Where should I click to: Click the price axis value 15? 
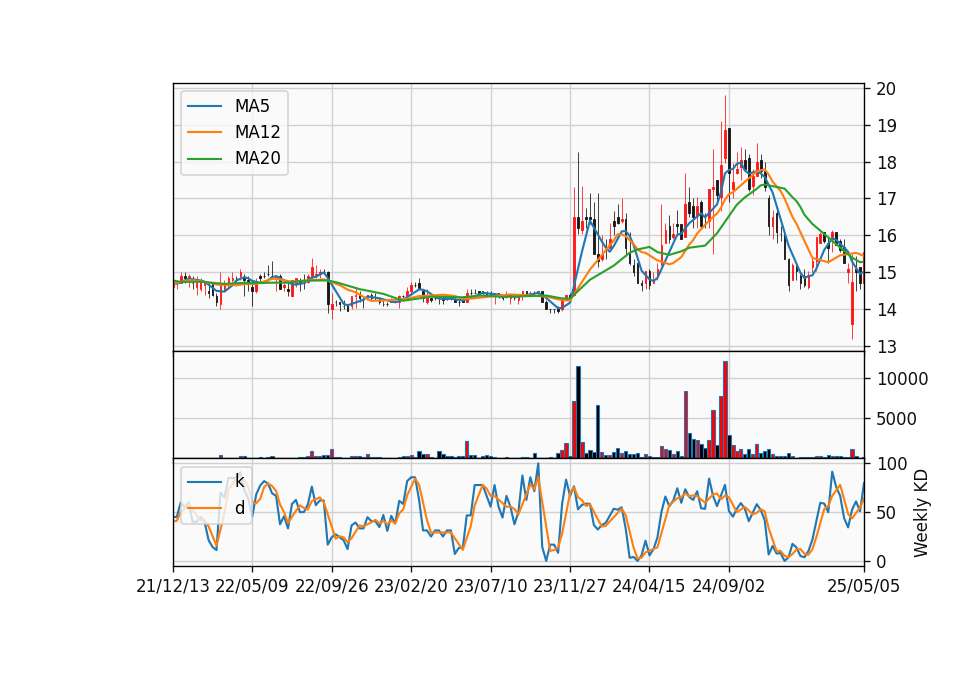click(x=886, y=272)
